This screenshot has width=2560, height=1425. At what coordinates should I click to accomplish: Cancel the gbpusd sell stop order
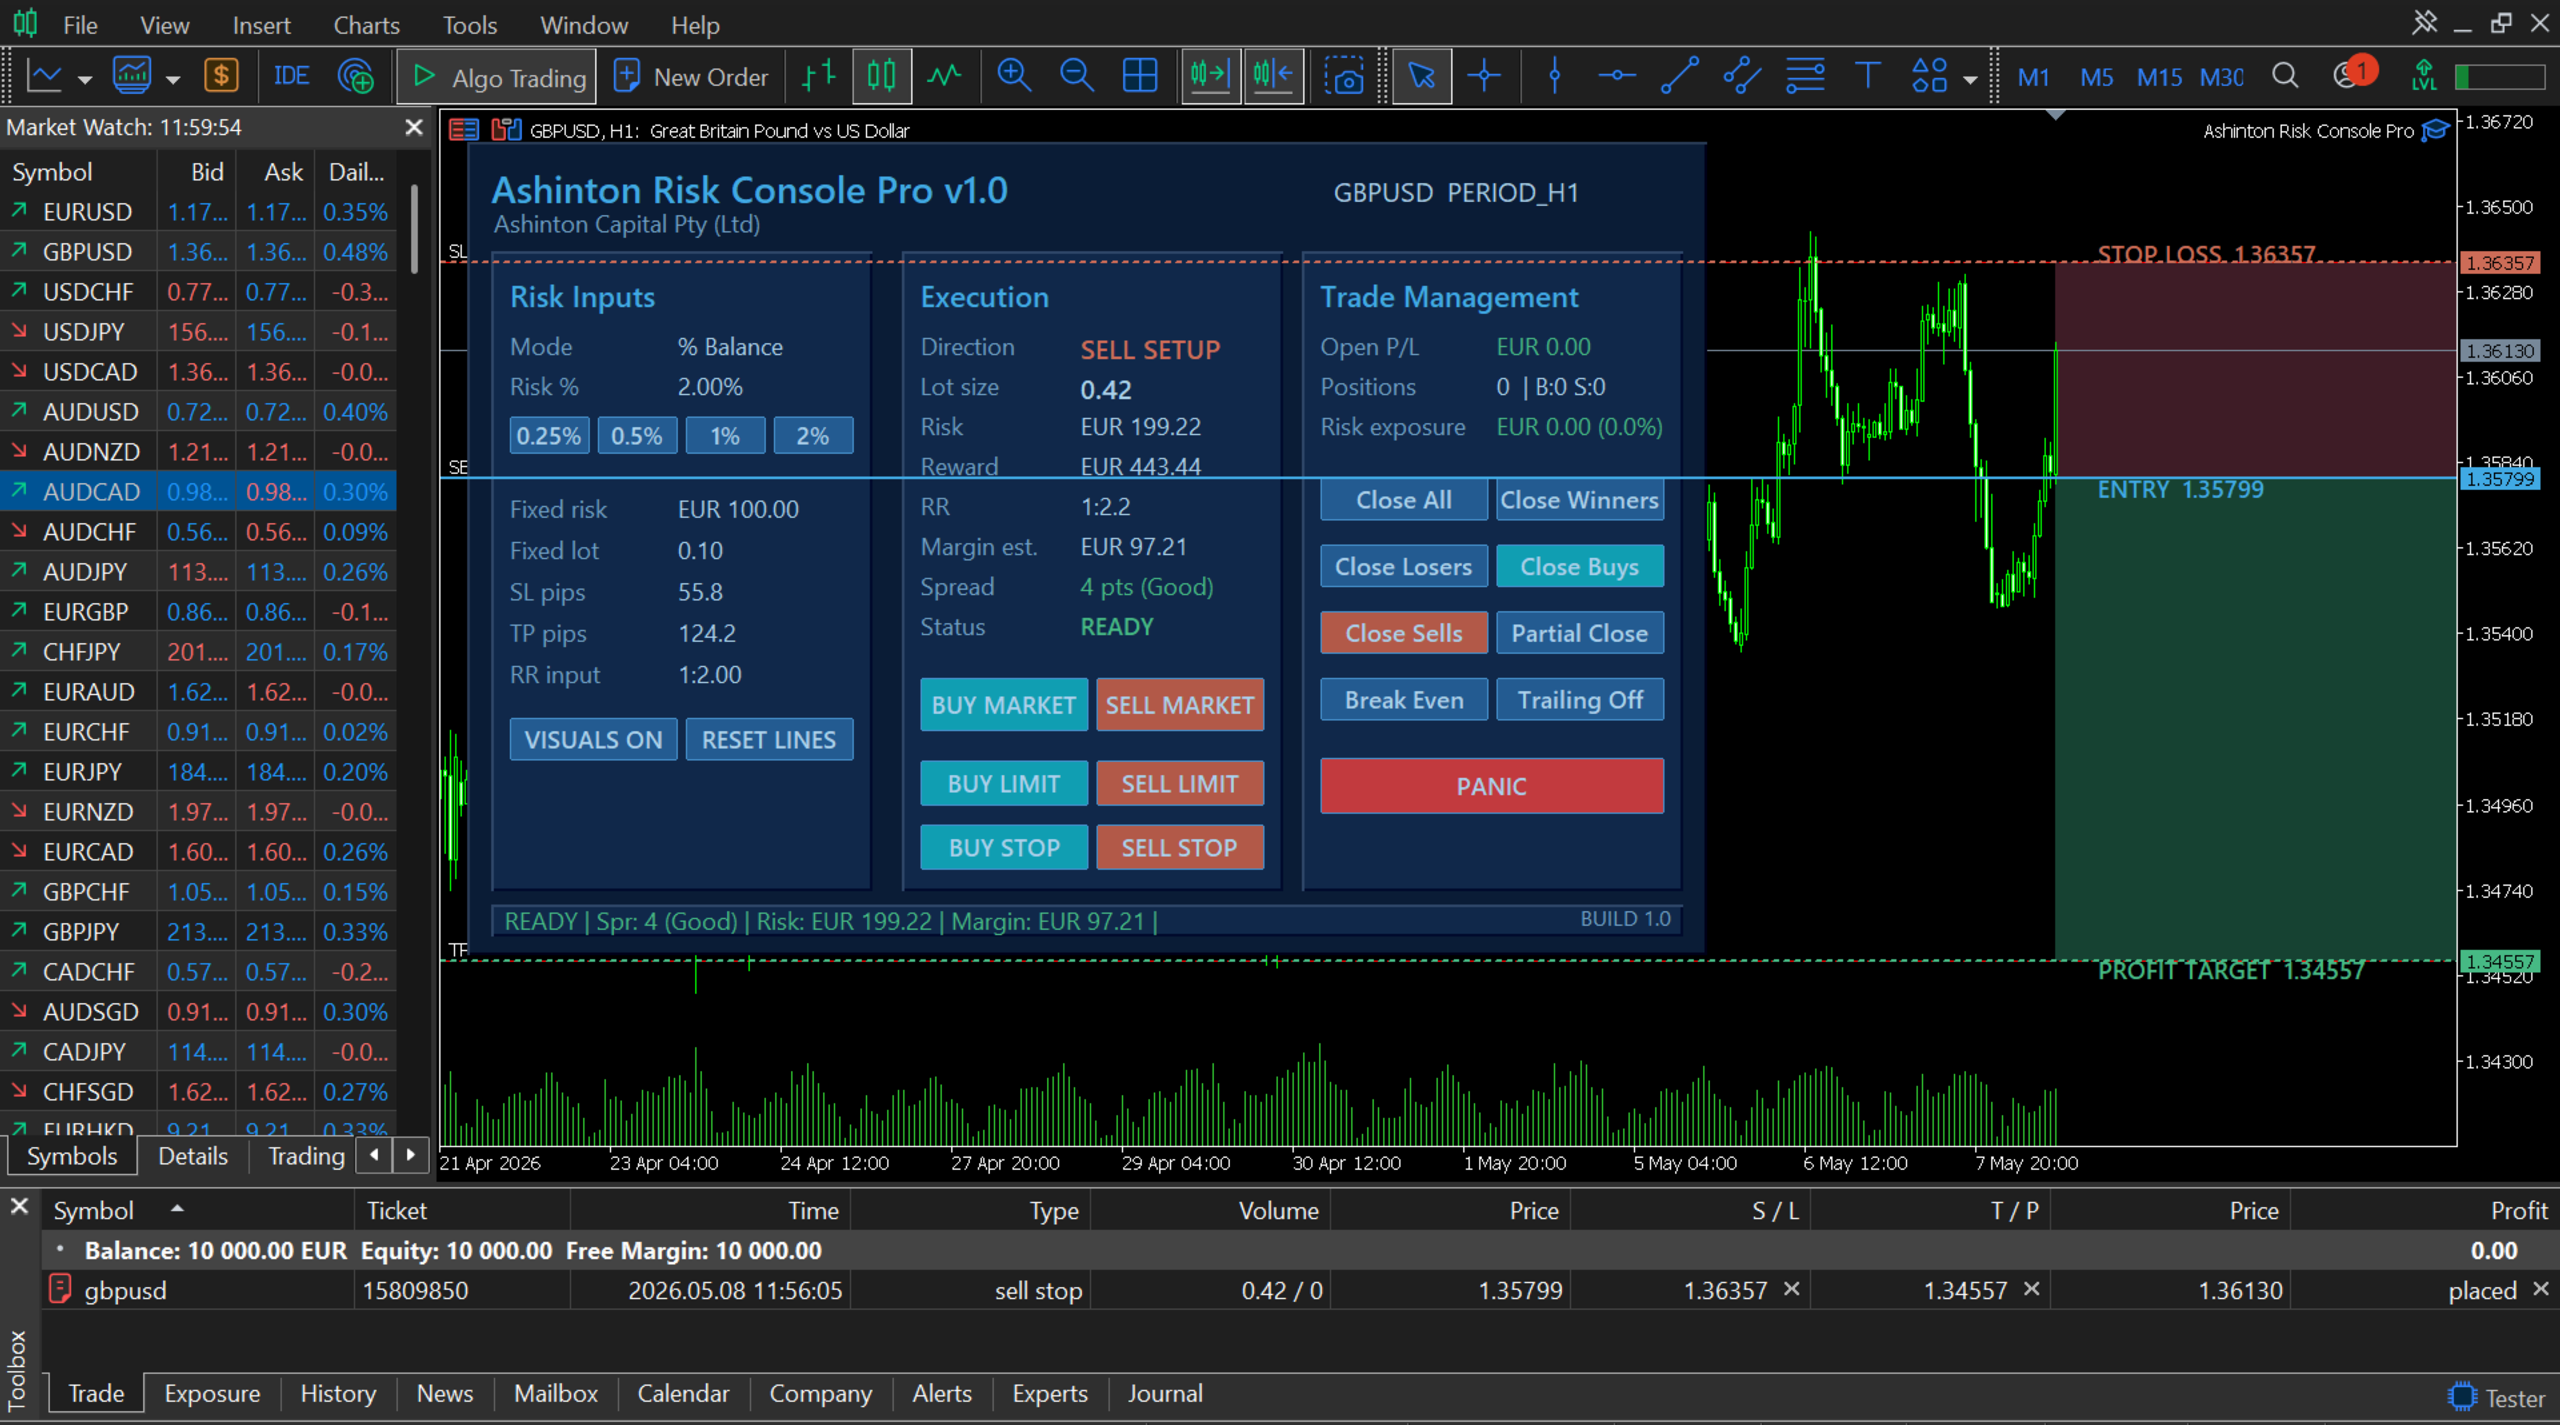2541,1289
